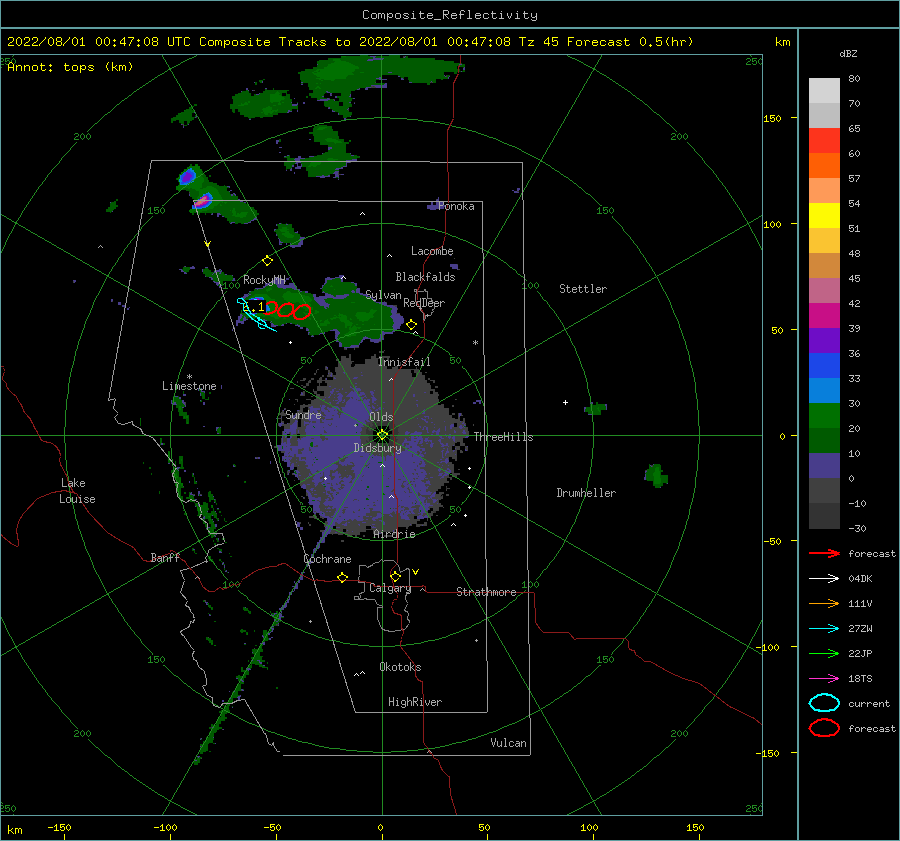The height and width of the screenshot is (841, 900).
Task: Select the yellow 51 dBZ color swatch
Action: point(824,215)
